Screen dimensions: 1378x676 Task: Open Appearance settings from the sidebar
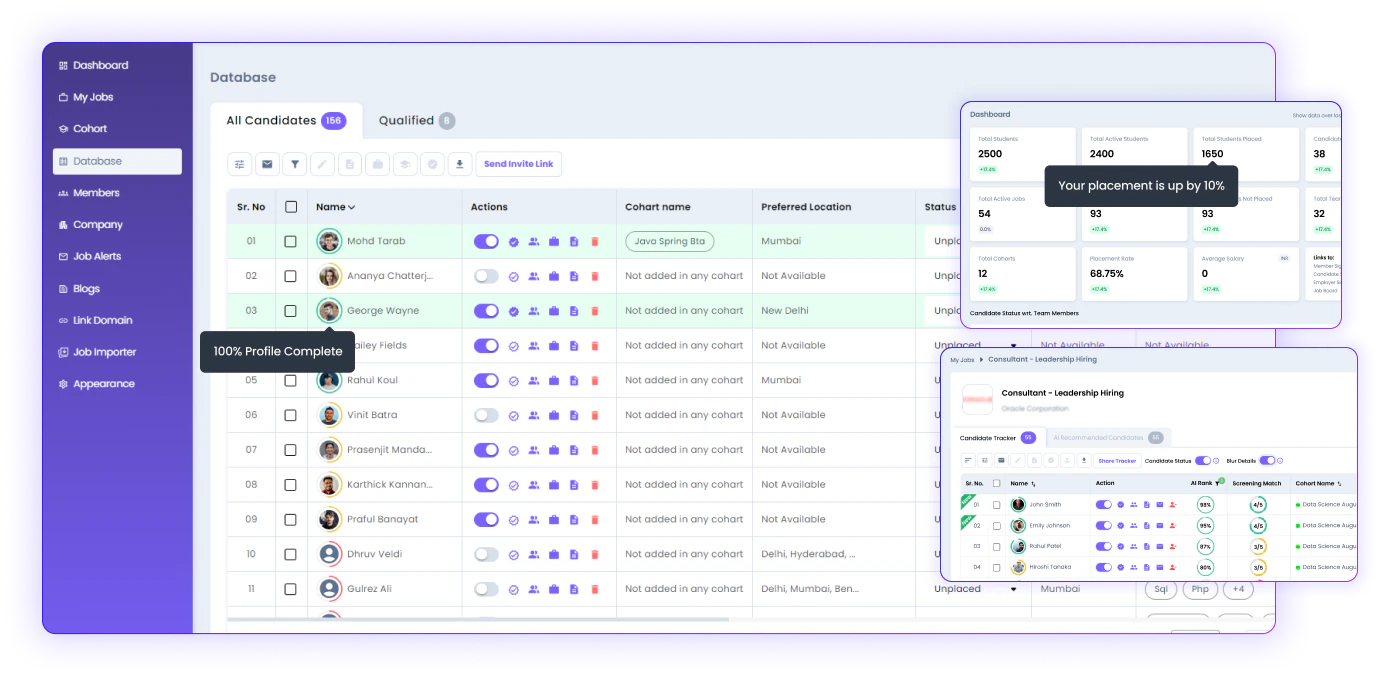[x=104, y=383]
